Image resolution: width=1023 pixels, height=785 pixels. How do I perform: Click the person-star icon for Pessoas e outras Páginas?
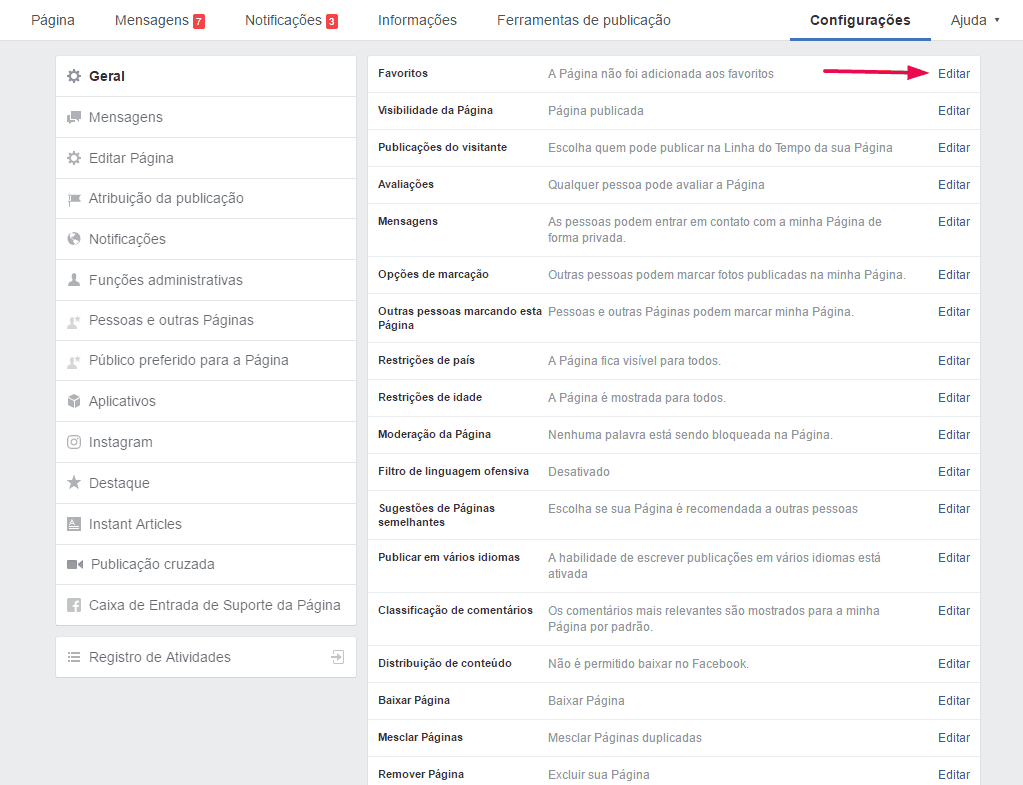[74, 321]
